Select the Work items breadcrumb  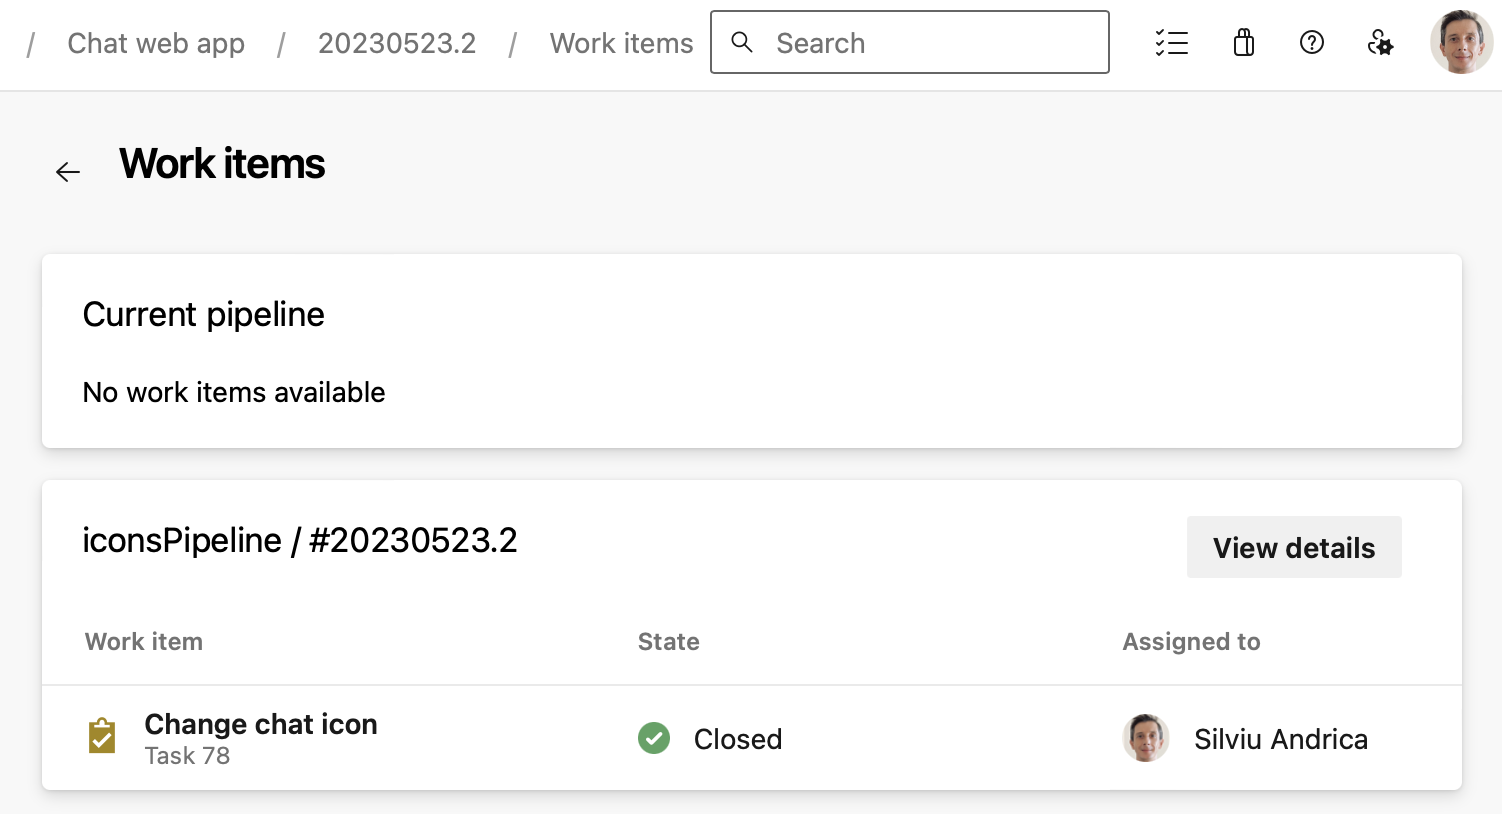click(621, 43)
